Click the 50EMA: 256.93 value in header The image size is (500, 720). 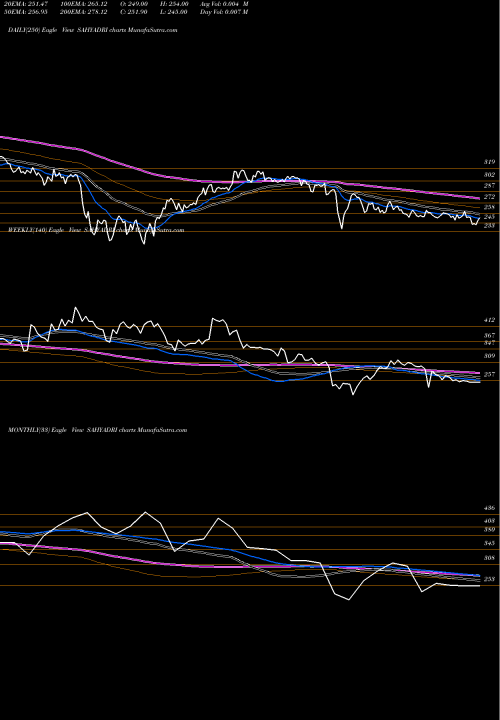pyautogui.click(x=24, y=12)
